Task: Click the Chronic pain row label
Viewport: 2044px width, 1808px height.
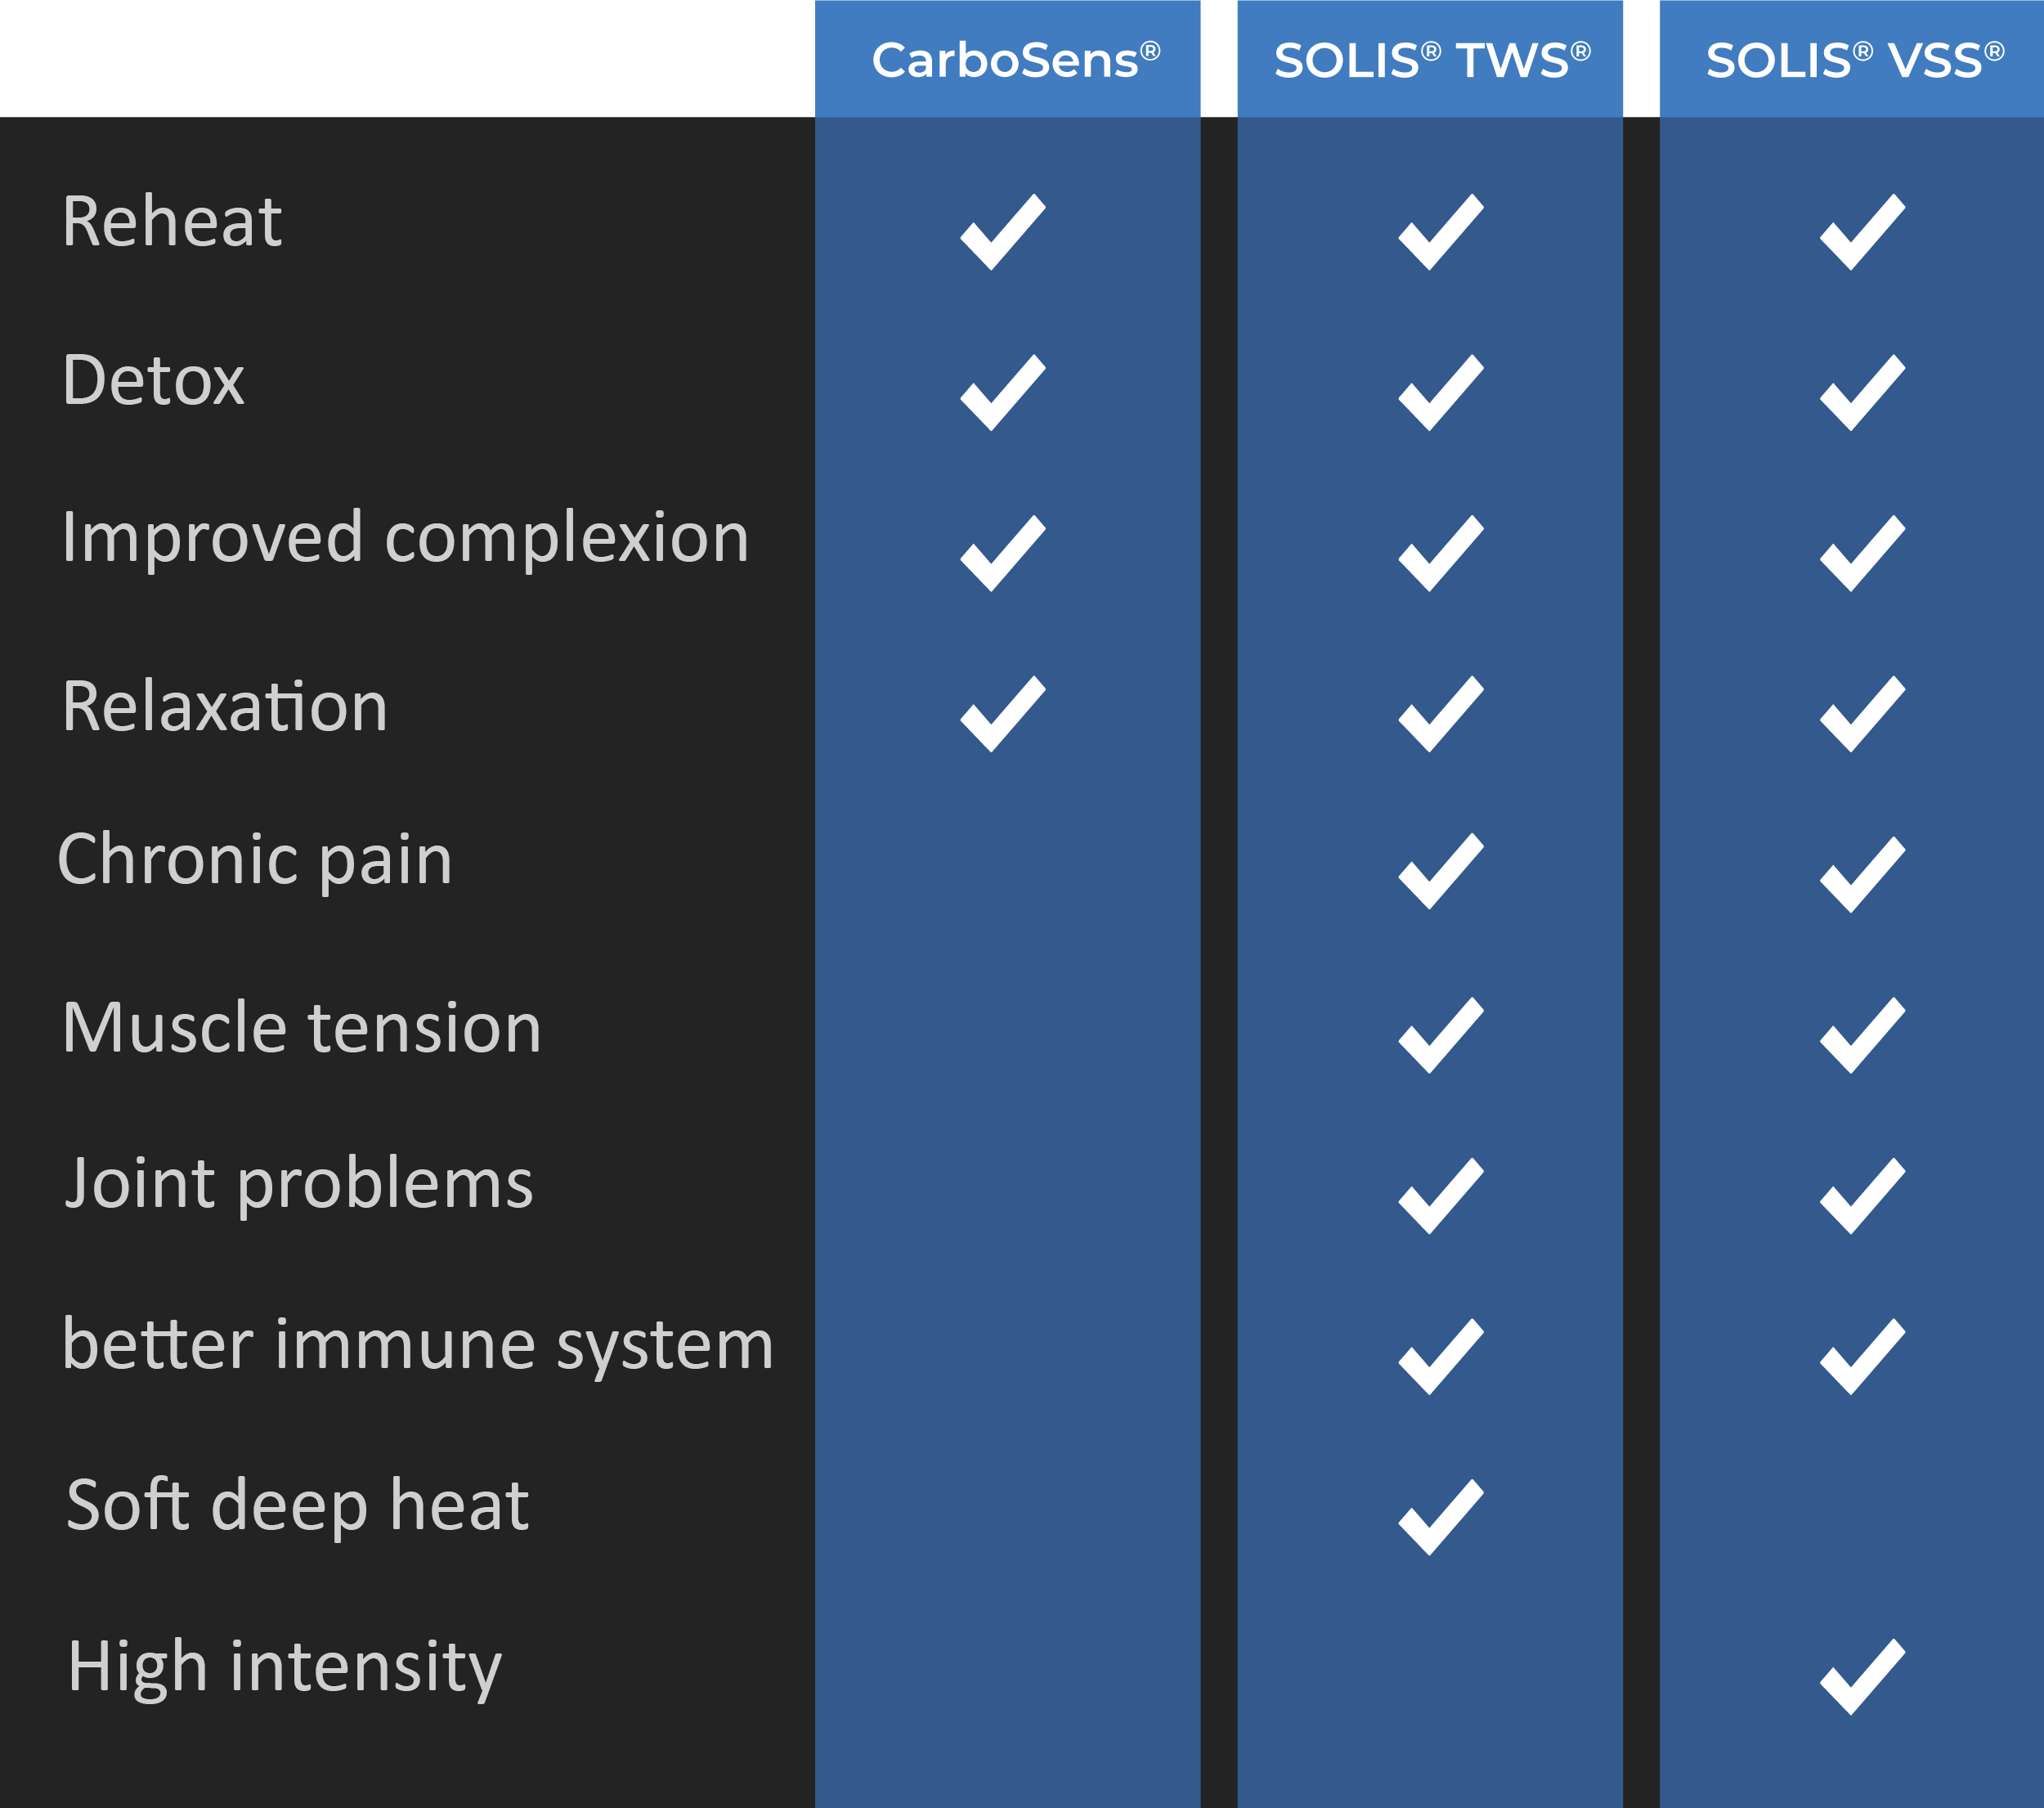Action: [x=256, y=859]
